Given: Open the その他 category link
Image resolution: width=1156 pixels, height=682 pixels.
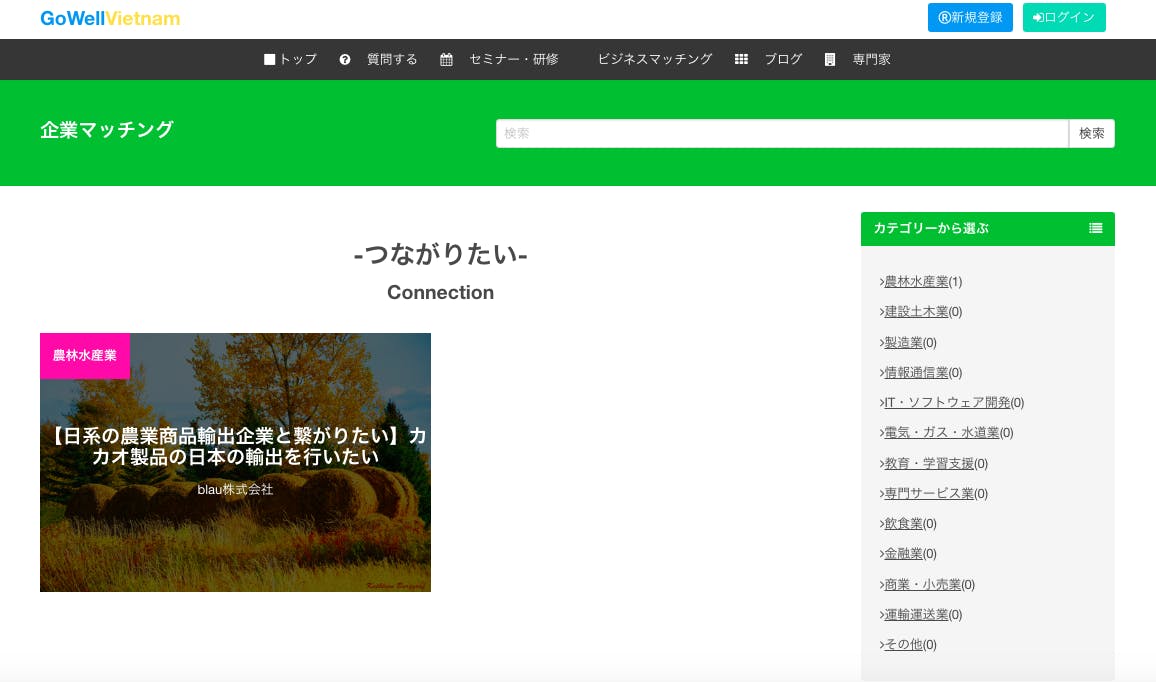Looking at the screenshot, I should (x=903, y=645).
